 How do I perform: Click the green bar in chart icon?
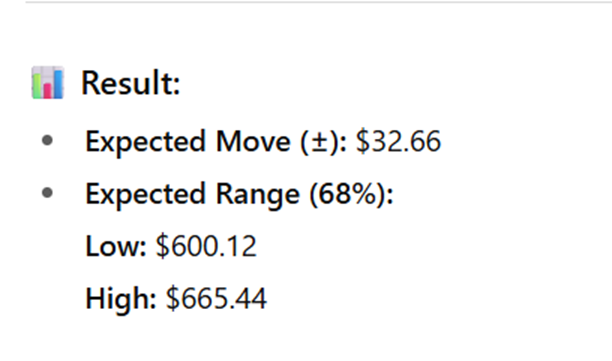37,86
